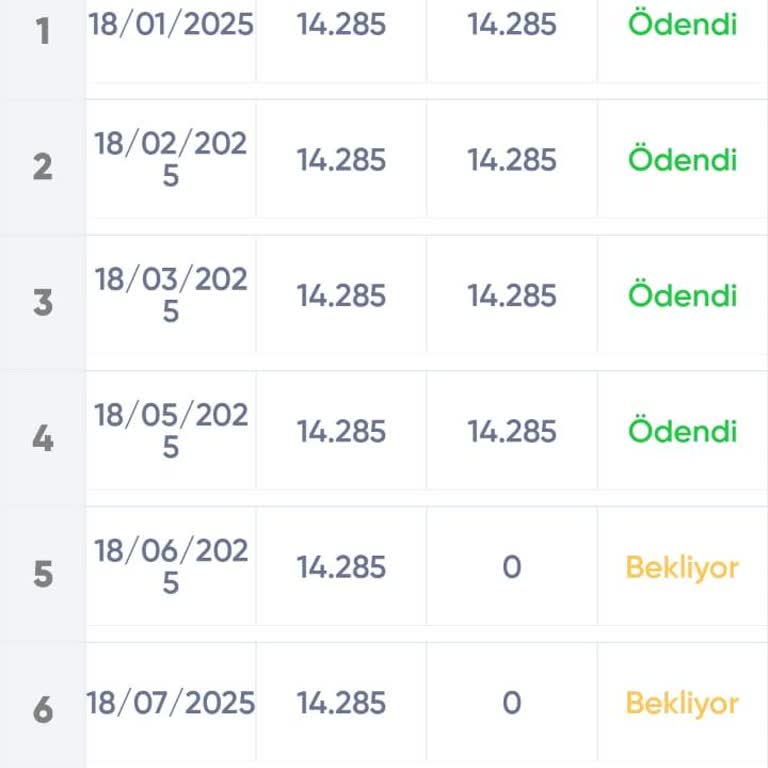The image size is (768, 768).
Task: Click the Ödendi status in row 2
Action: 682,160
